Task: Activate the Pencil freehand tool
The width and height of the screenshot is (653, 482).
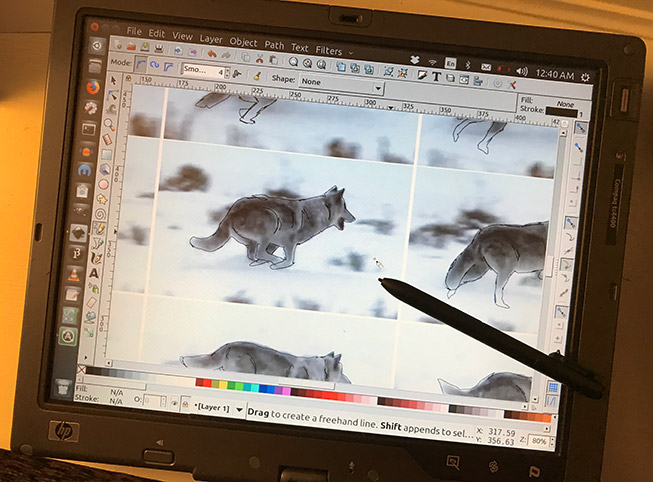Action: pos(99,228)
